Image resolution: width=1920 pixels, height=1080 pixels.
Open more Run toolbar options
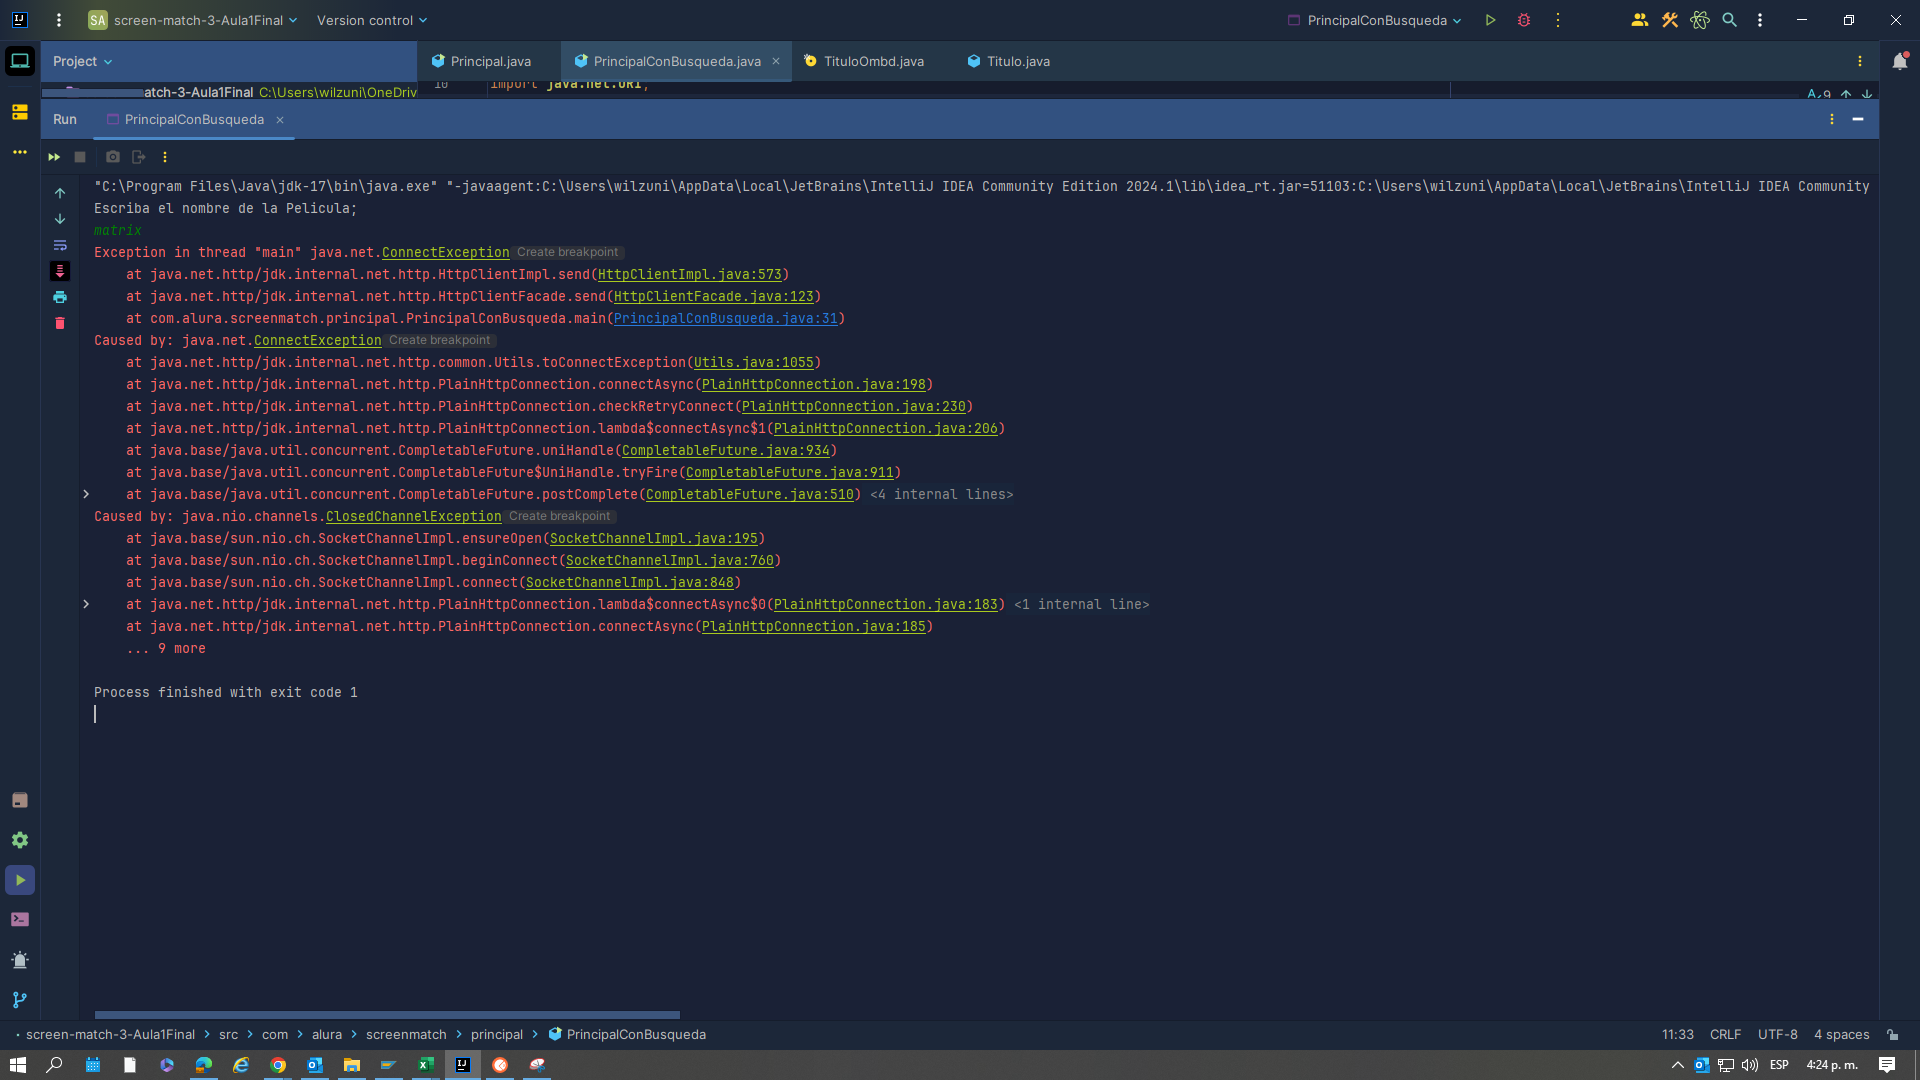165,157
